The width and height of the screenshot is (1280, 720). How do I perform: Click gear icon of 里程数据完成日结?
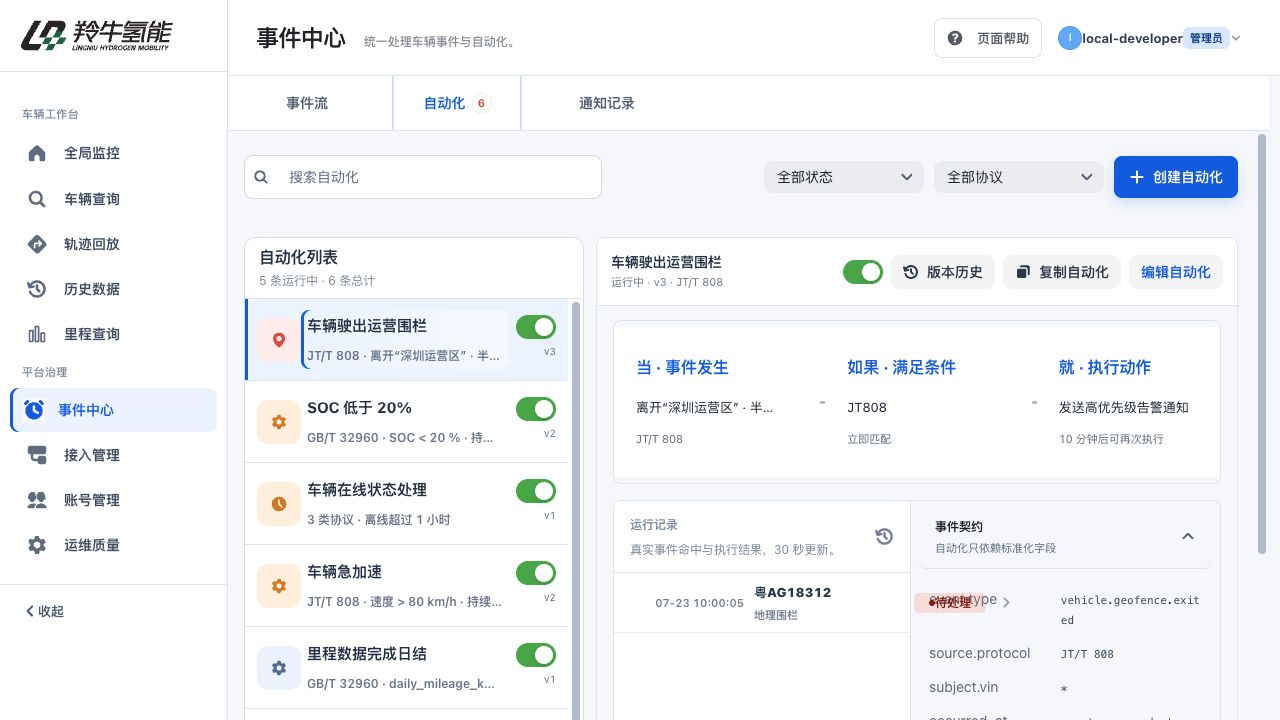tap(279, 668)
